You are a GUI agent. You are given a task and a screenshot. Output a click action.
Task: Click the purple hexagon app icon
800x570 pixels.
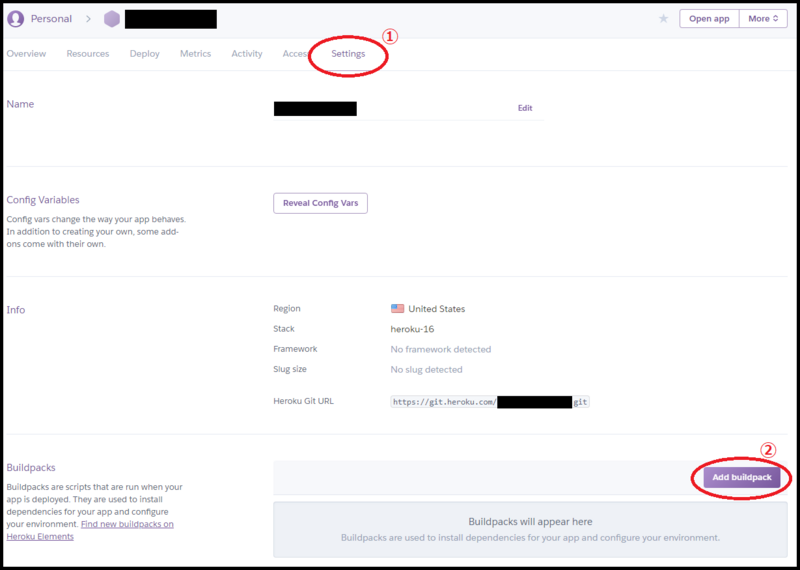point(111,18)
